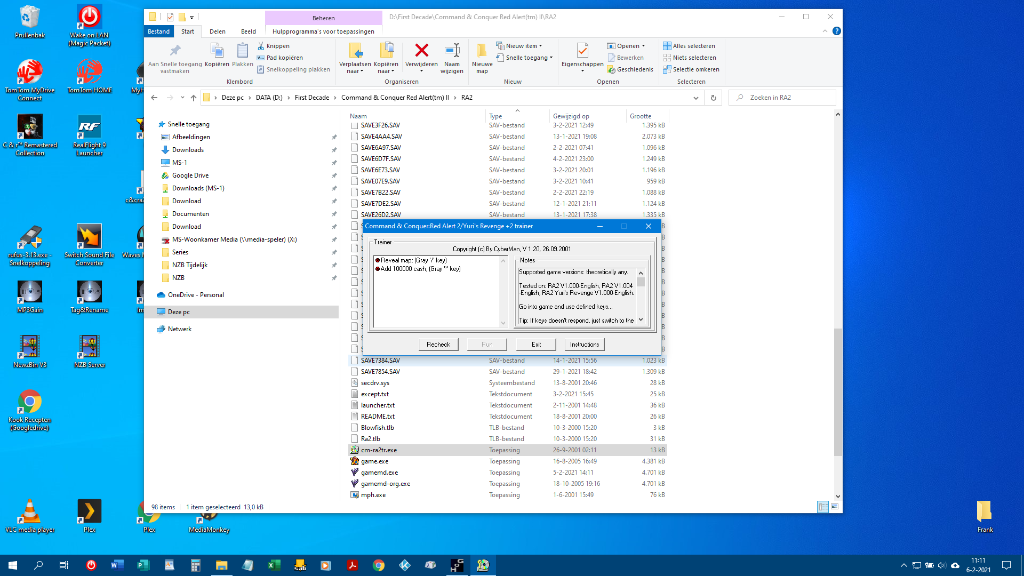Refresh the RA2 folder view
The height and width of the screenshot is (576, 1024).
713,98
